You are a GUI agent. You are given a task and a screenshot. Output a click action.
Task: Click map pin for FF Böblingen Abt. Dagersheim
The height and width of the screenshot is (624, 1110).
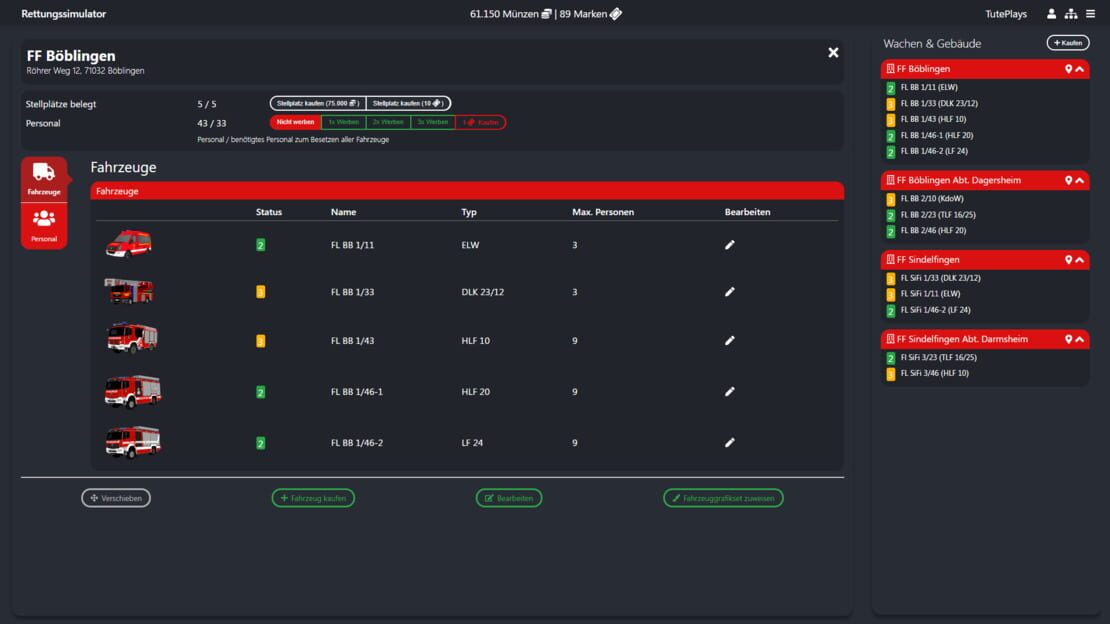click(1068, 181)
